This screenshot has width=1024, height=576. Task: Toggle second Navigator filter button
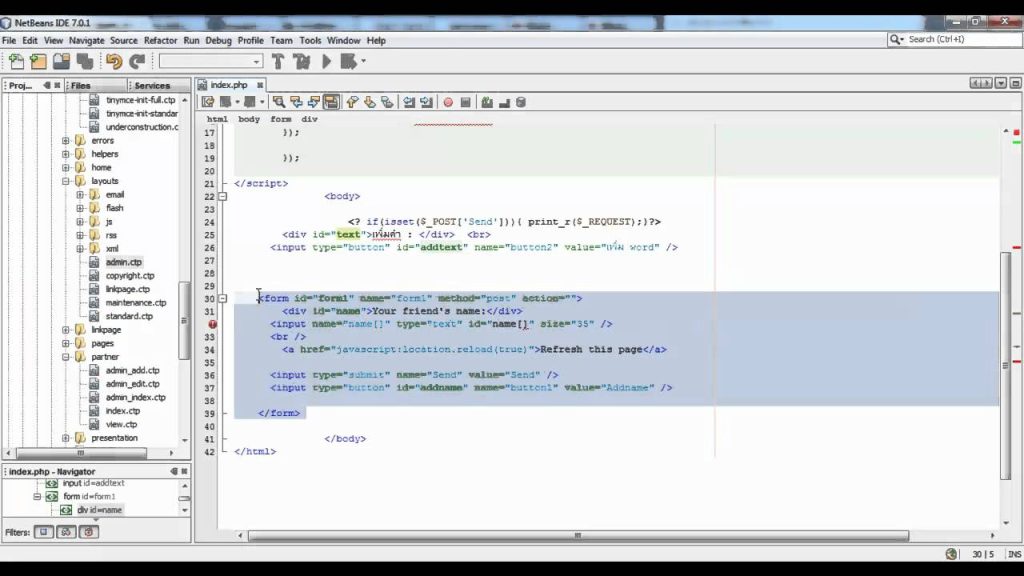click(x=66, y=532)
